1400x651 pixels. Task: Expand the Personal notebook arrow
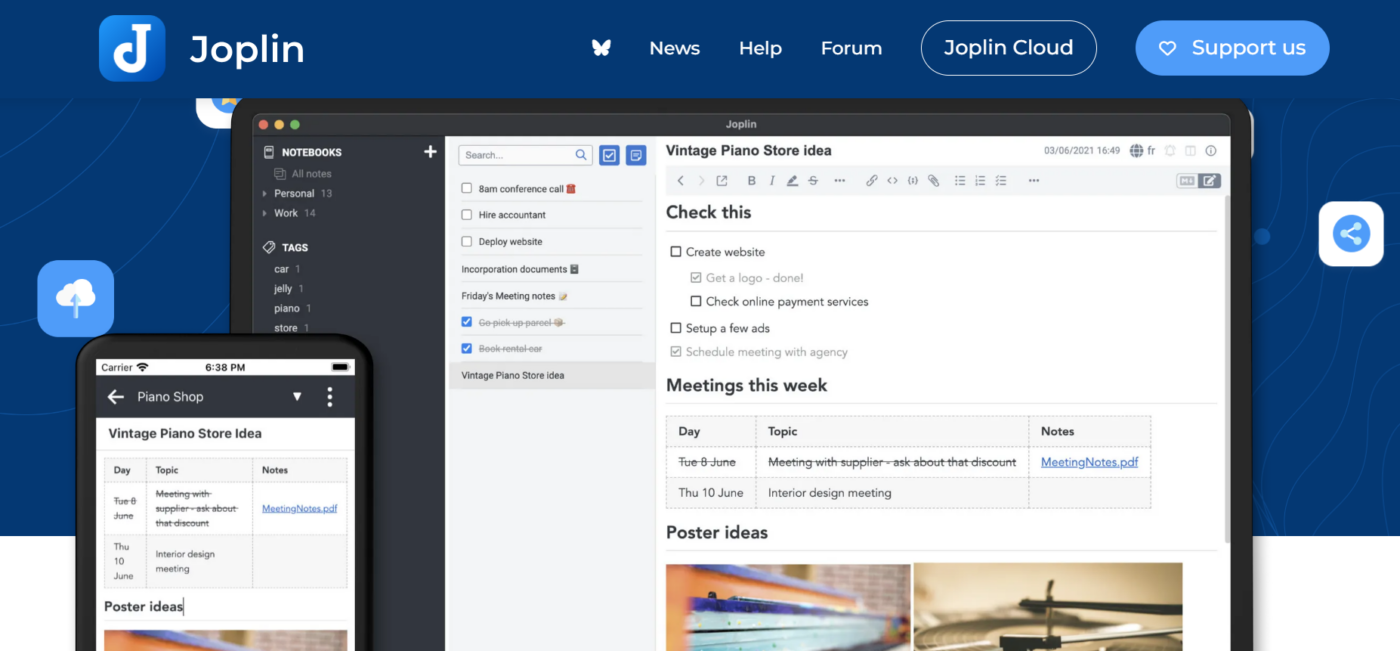[265, 193]
